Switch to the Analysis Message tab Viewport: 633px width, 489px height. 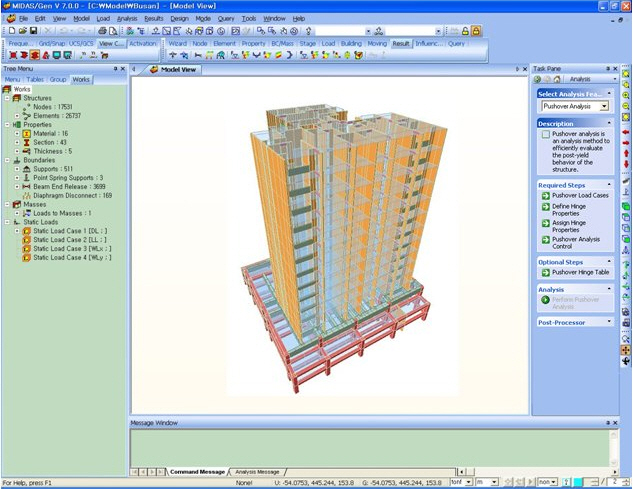[x=256, y=471]
